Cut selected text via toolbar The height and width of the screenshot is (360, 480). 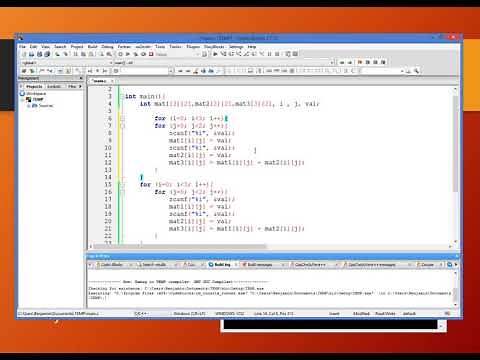tap(76, 54)
